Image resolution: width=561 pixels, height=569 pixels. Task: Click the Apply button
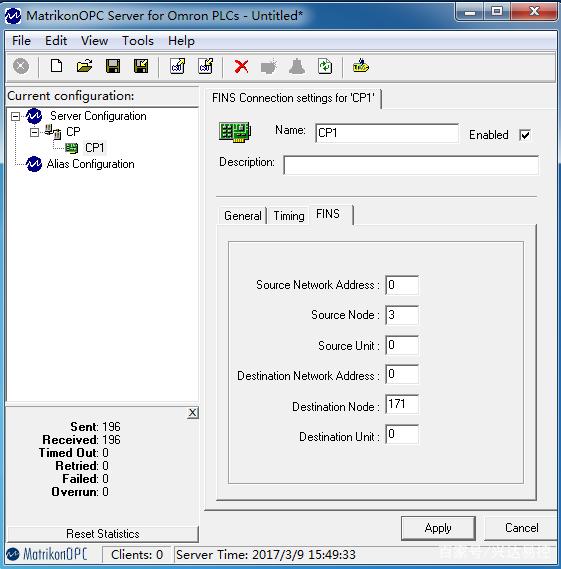coord(438,528)
